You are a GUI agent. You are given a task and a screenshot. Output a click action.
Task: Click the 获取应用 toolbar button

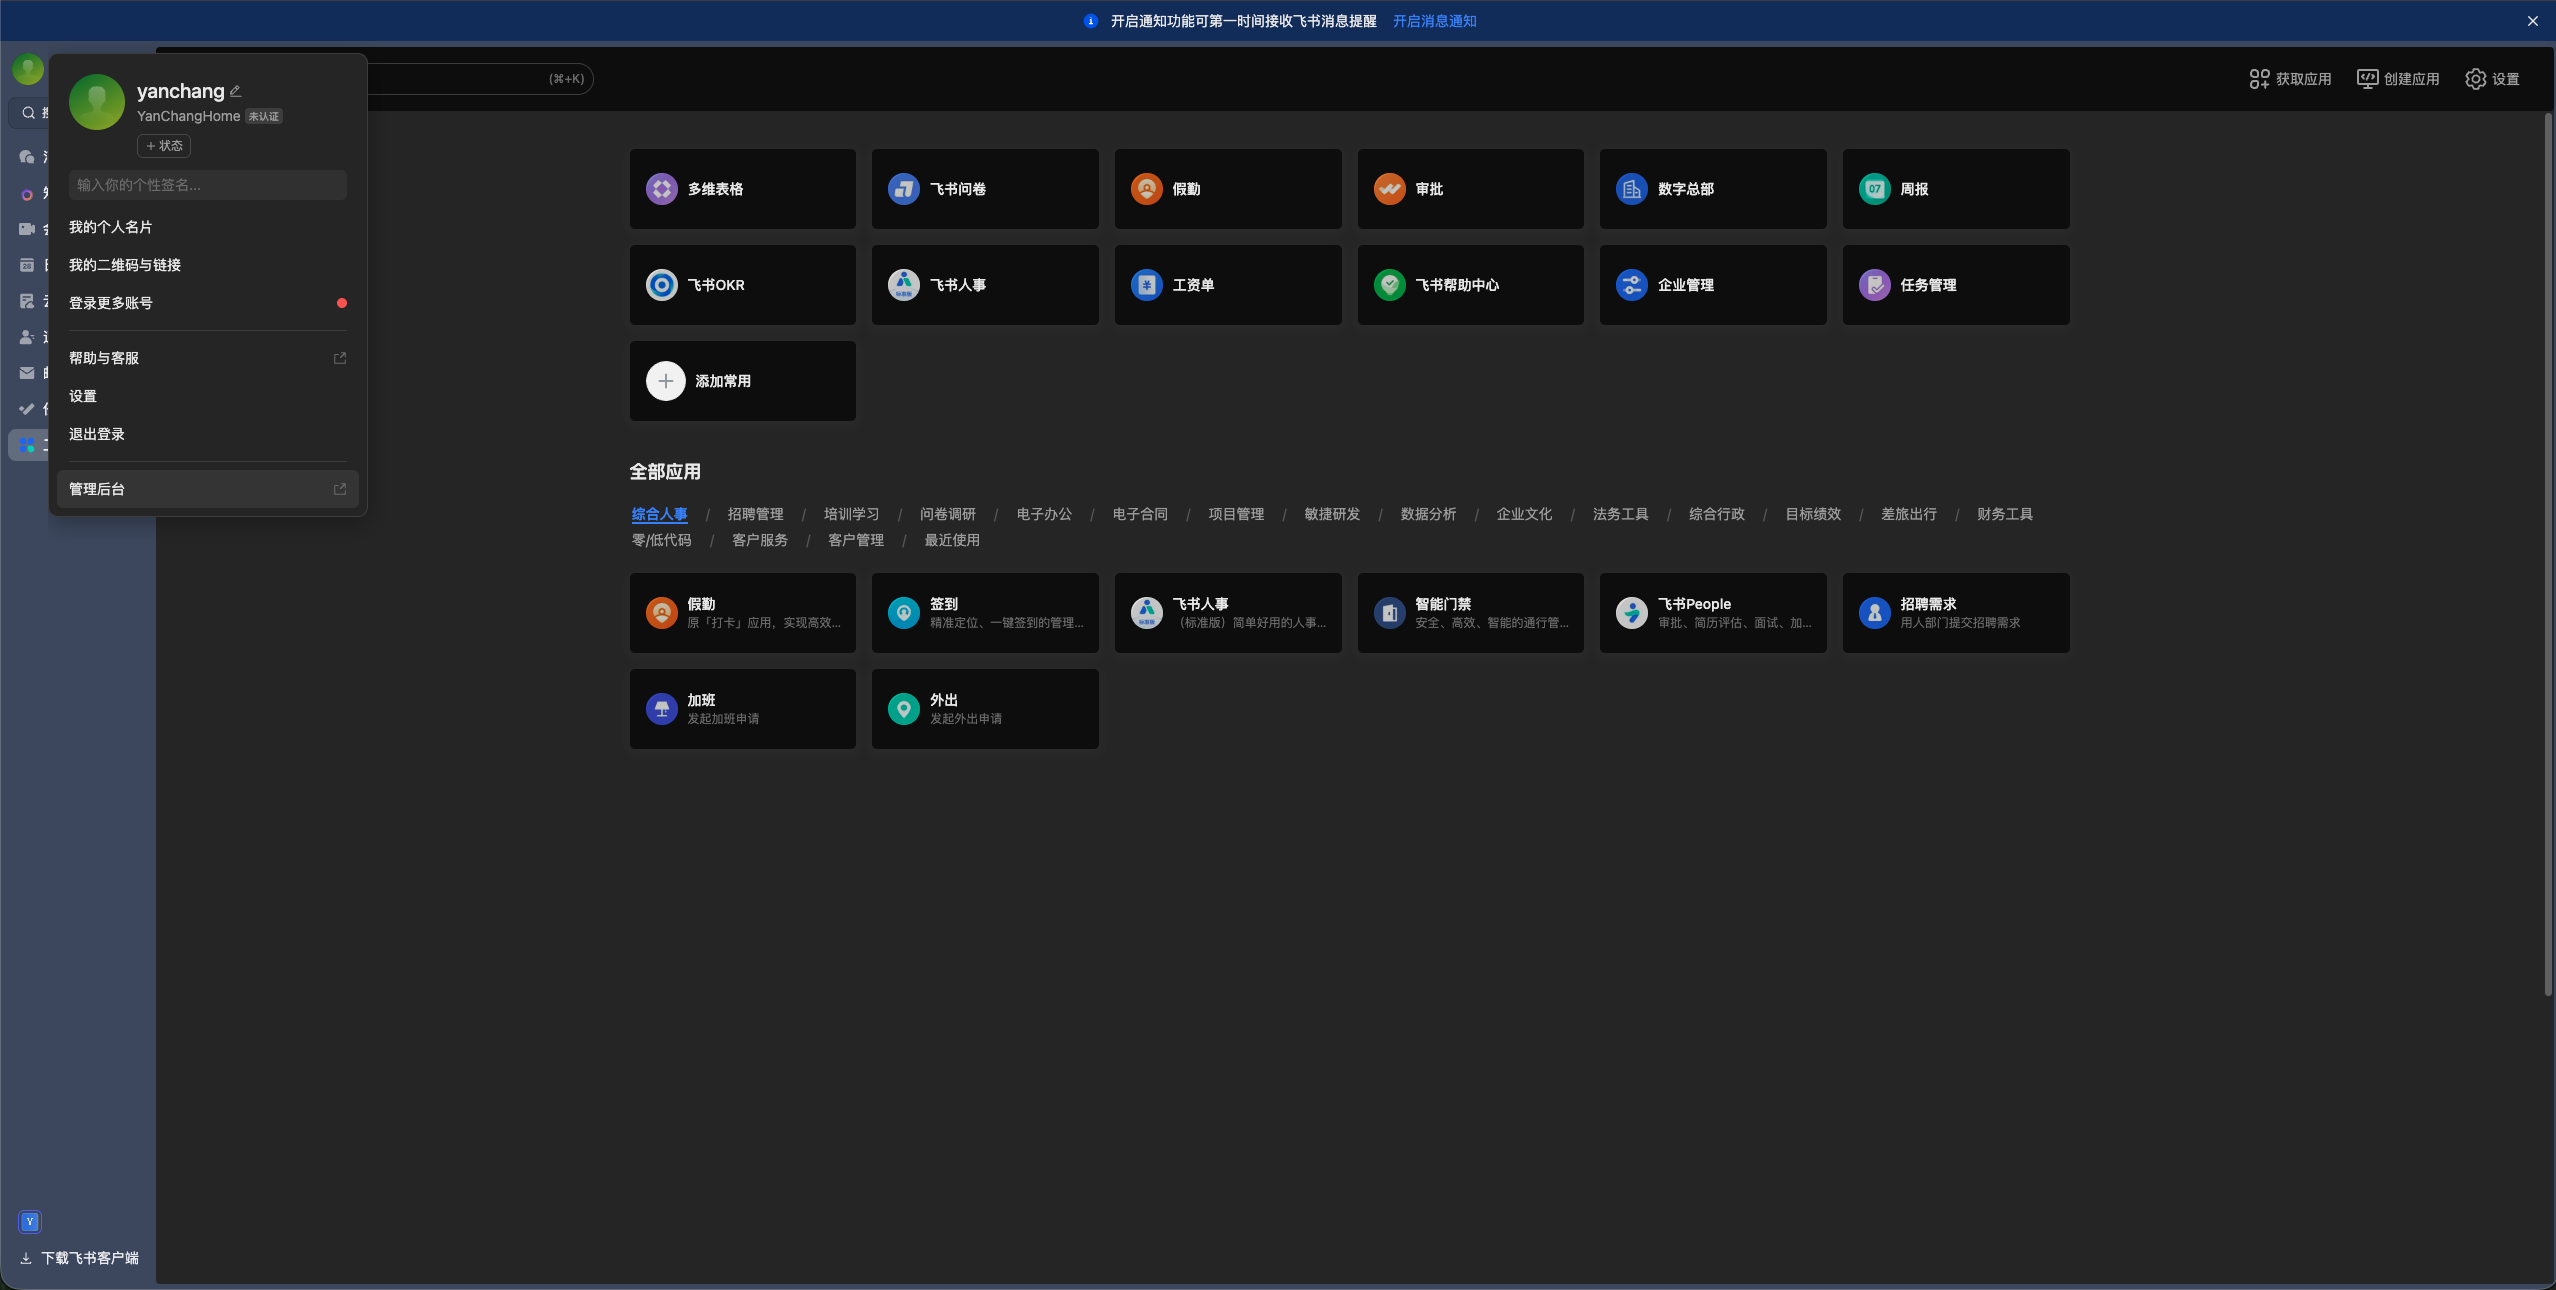pyautogui.click(x=2290, y=79)
